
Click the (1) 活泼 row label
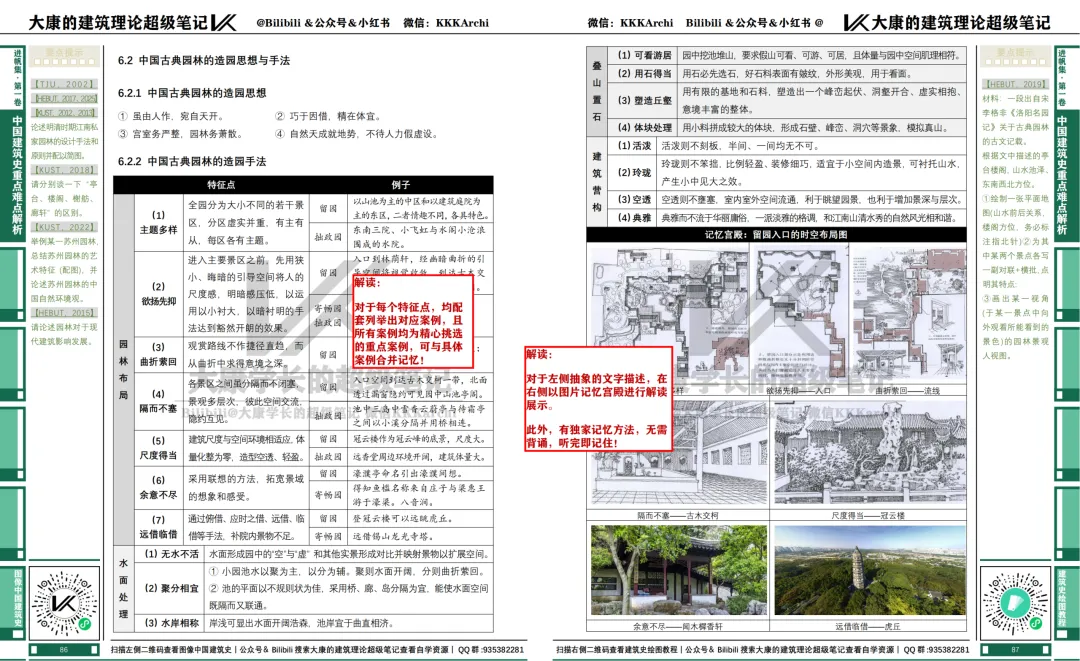pos(634,145)
